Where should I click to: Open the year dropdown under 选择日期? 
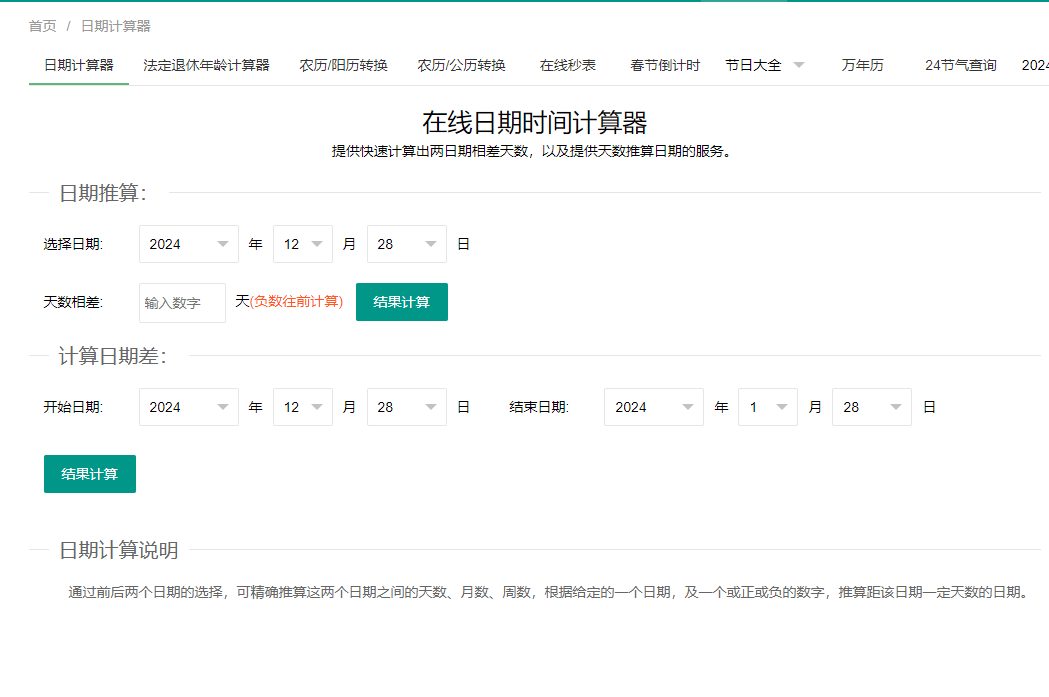pyautogui.click(x=188, y=243)
